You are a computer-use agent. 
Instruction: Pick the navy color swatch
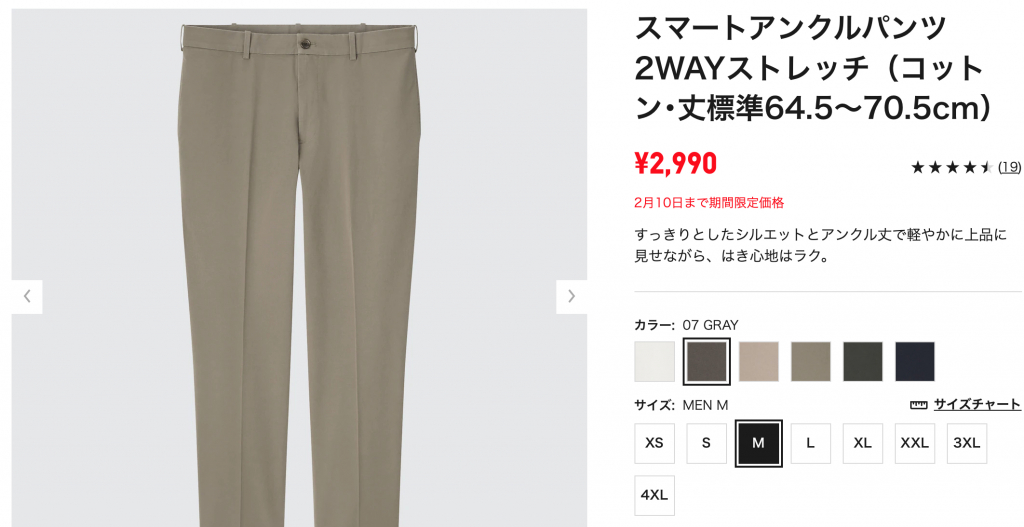pos(915,361)
